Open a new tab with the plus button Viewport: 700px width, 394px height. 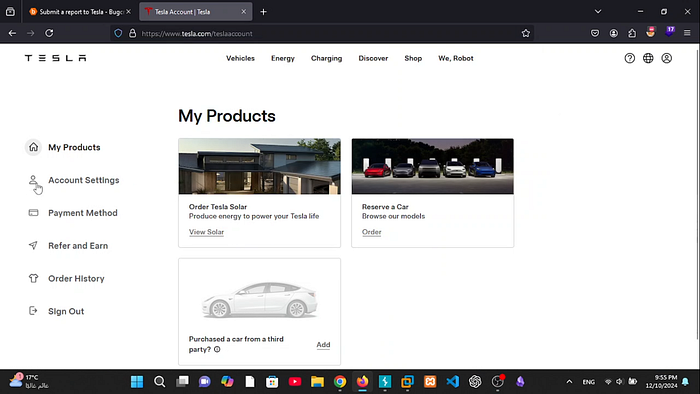pos(263,12)
